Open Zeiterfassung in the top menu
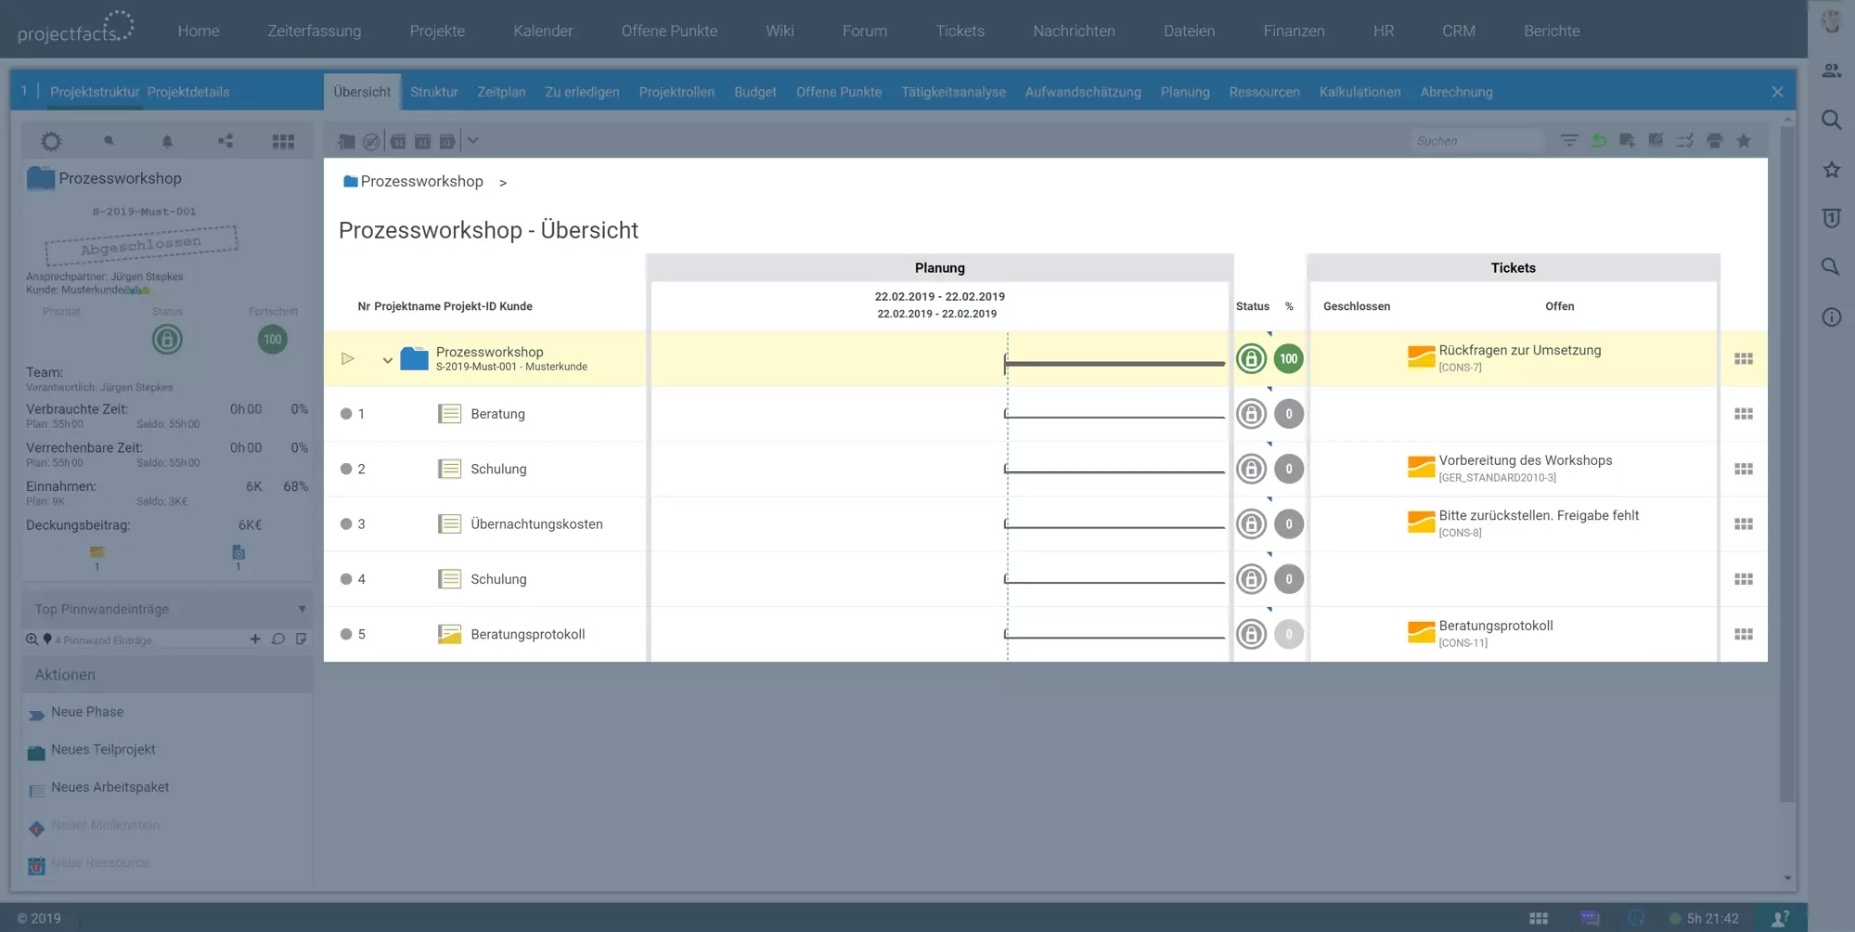1855x932 pixels. 314,31
